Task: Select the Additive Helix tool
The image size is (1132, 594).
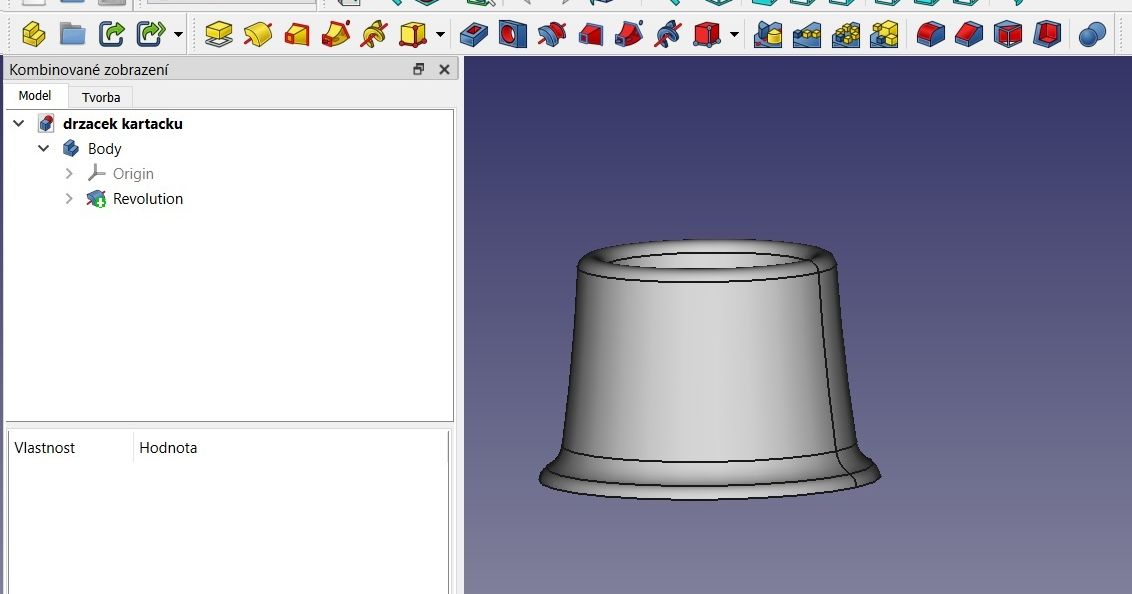Action: [374, 34]
